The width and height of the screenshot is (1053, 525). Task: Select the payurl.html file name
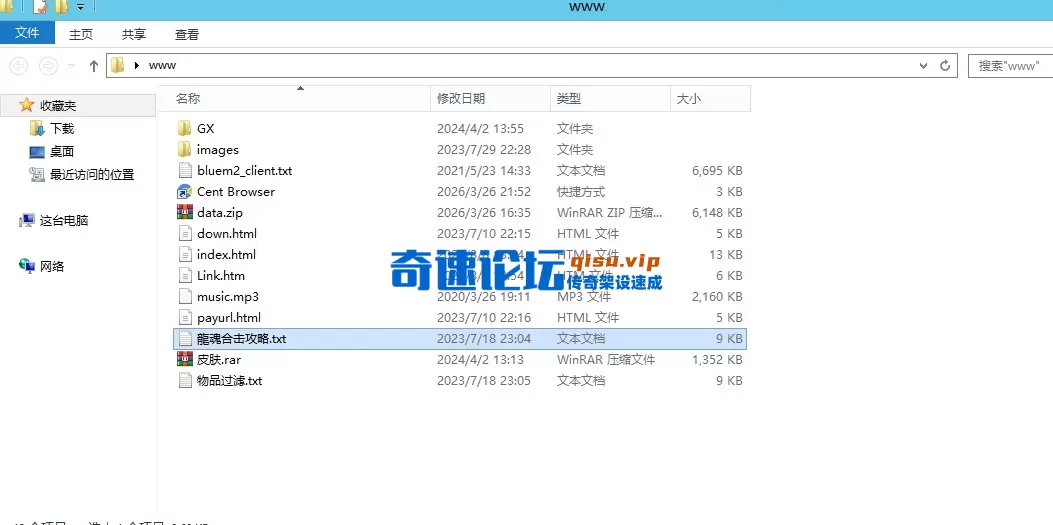point(229,318)
